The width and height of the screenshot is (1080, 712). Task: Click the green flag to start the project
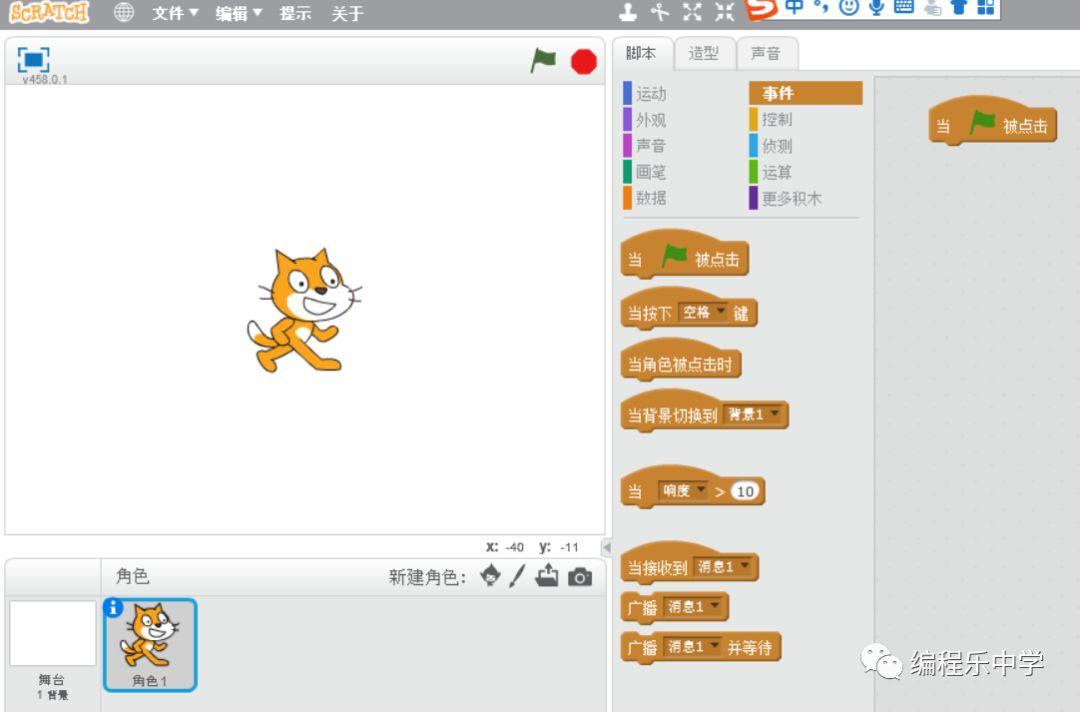coord(543,61)
